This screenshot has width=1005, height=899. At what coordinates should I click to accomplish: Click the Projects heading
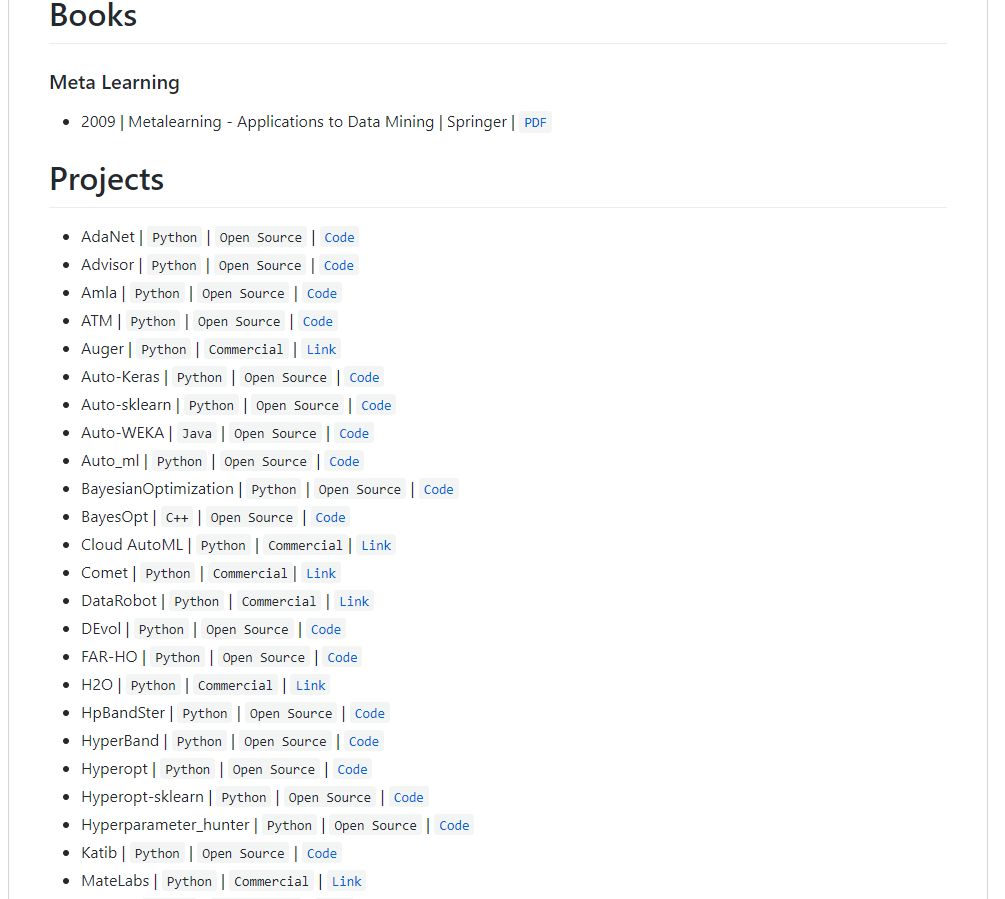pos(107,179)
